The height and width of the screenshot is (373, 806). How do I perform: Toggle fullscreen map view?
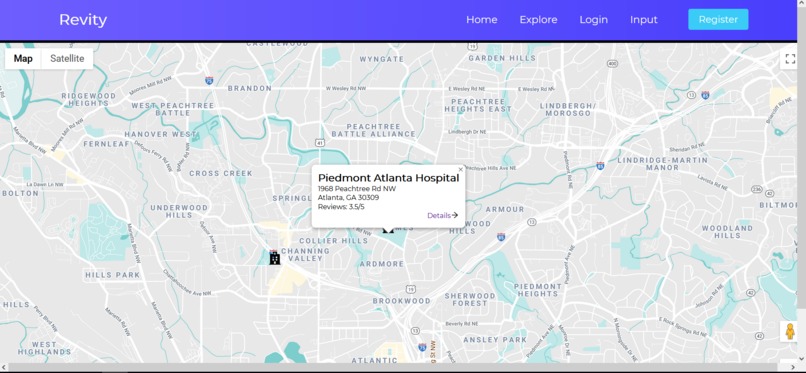[x=790, y=59]
